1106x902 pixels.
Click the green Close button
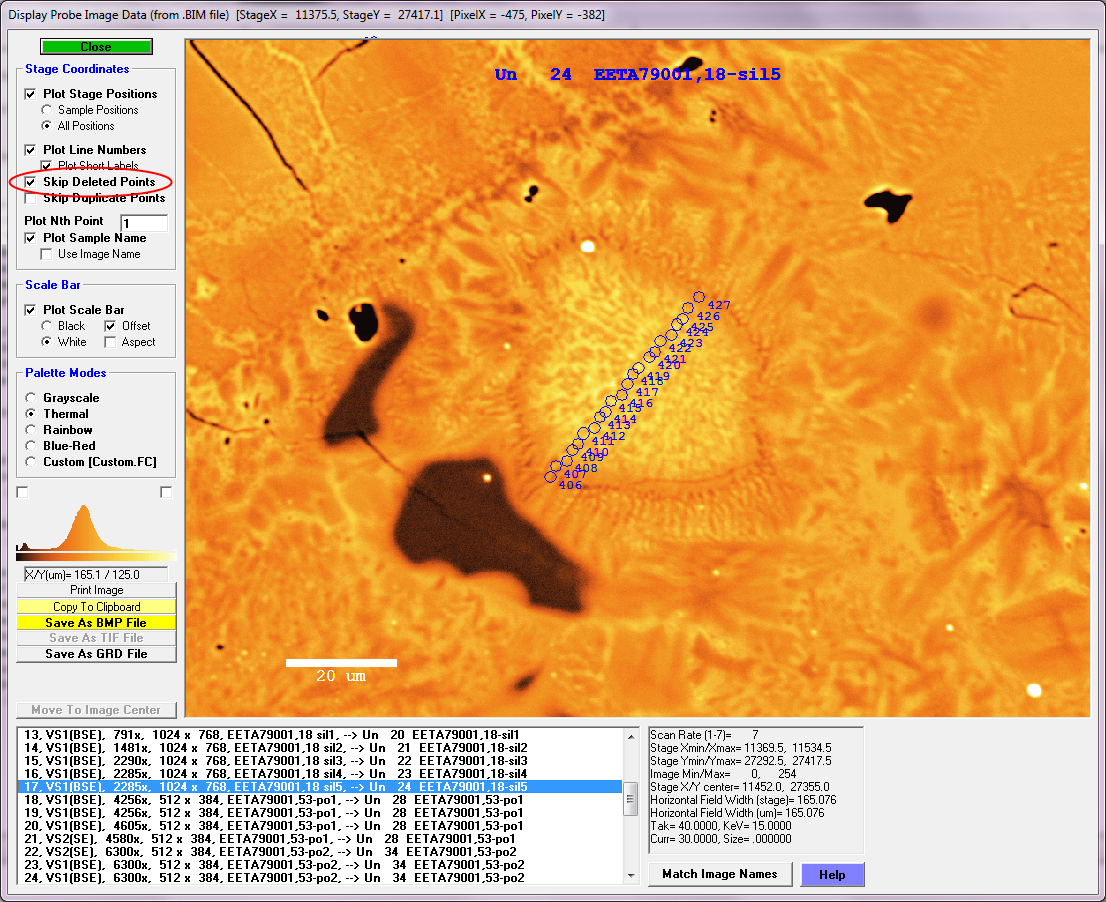pos(96,47)
